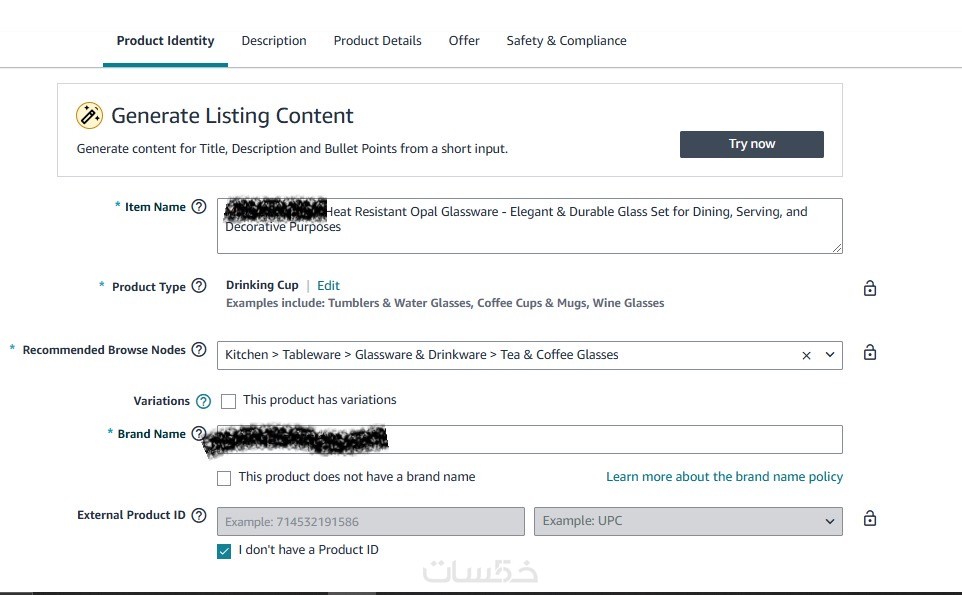Enable the 'This product has variations' checkbox
Viewport: 962px width, 595px height.
point(229,401)
